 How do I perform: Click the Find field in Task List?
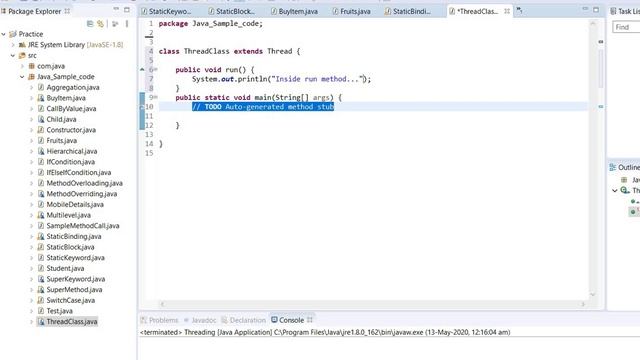pos(626,27)
